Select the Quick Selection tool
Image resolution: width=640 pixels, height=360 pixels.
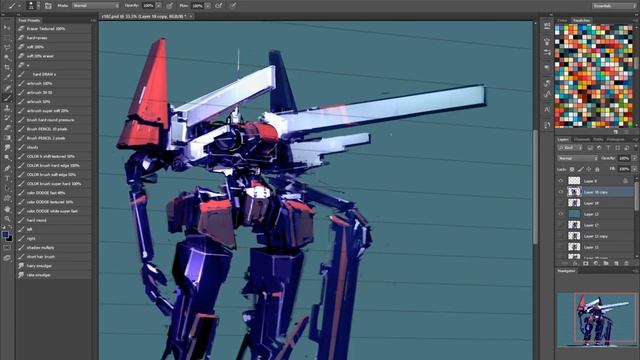tap(7, 58)
